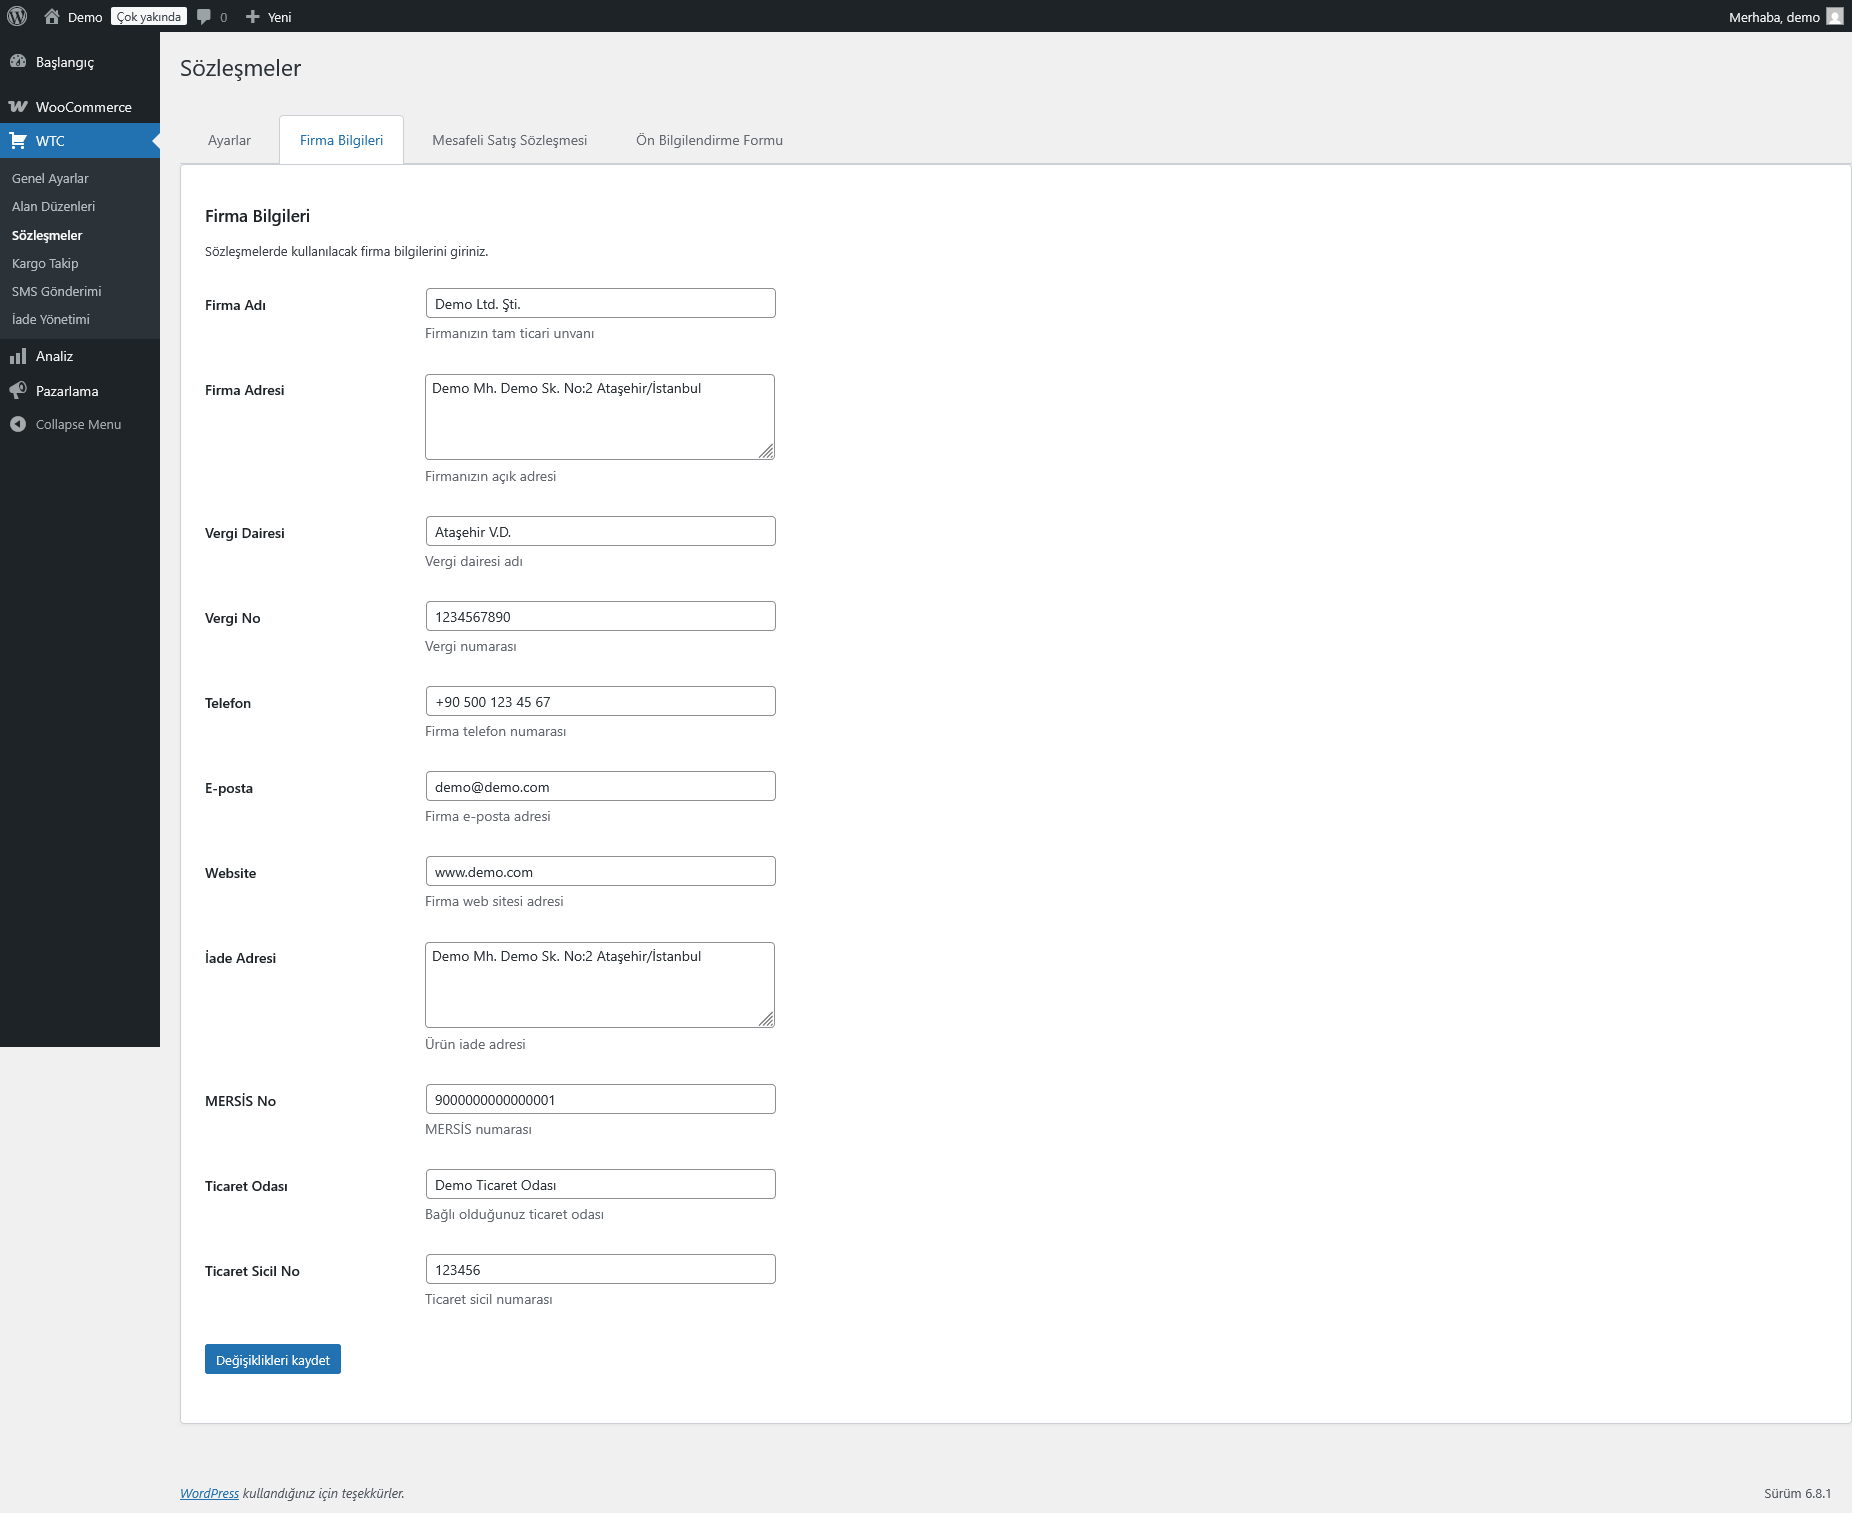
Task: Focus the Firma Adresi textarea
Action: 600,417
